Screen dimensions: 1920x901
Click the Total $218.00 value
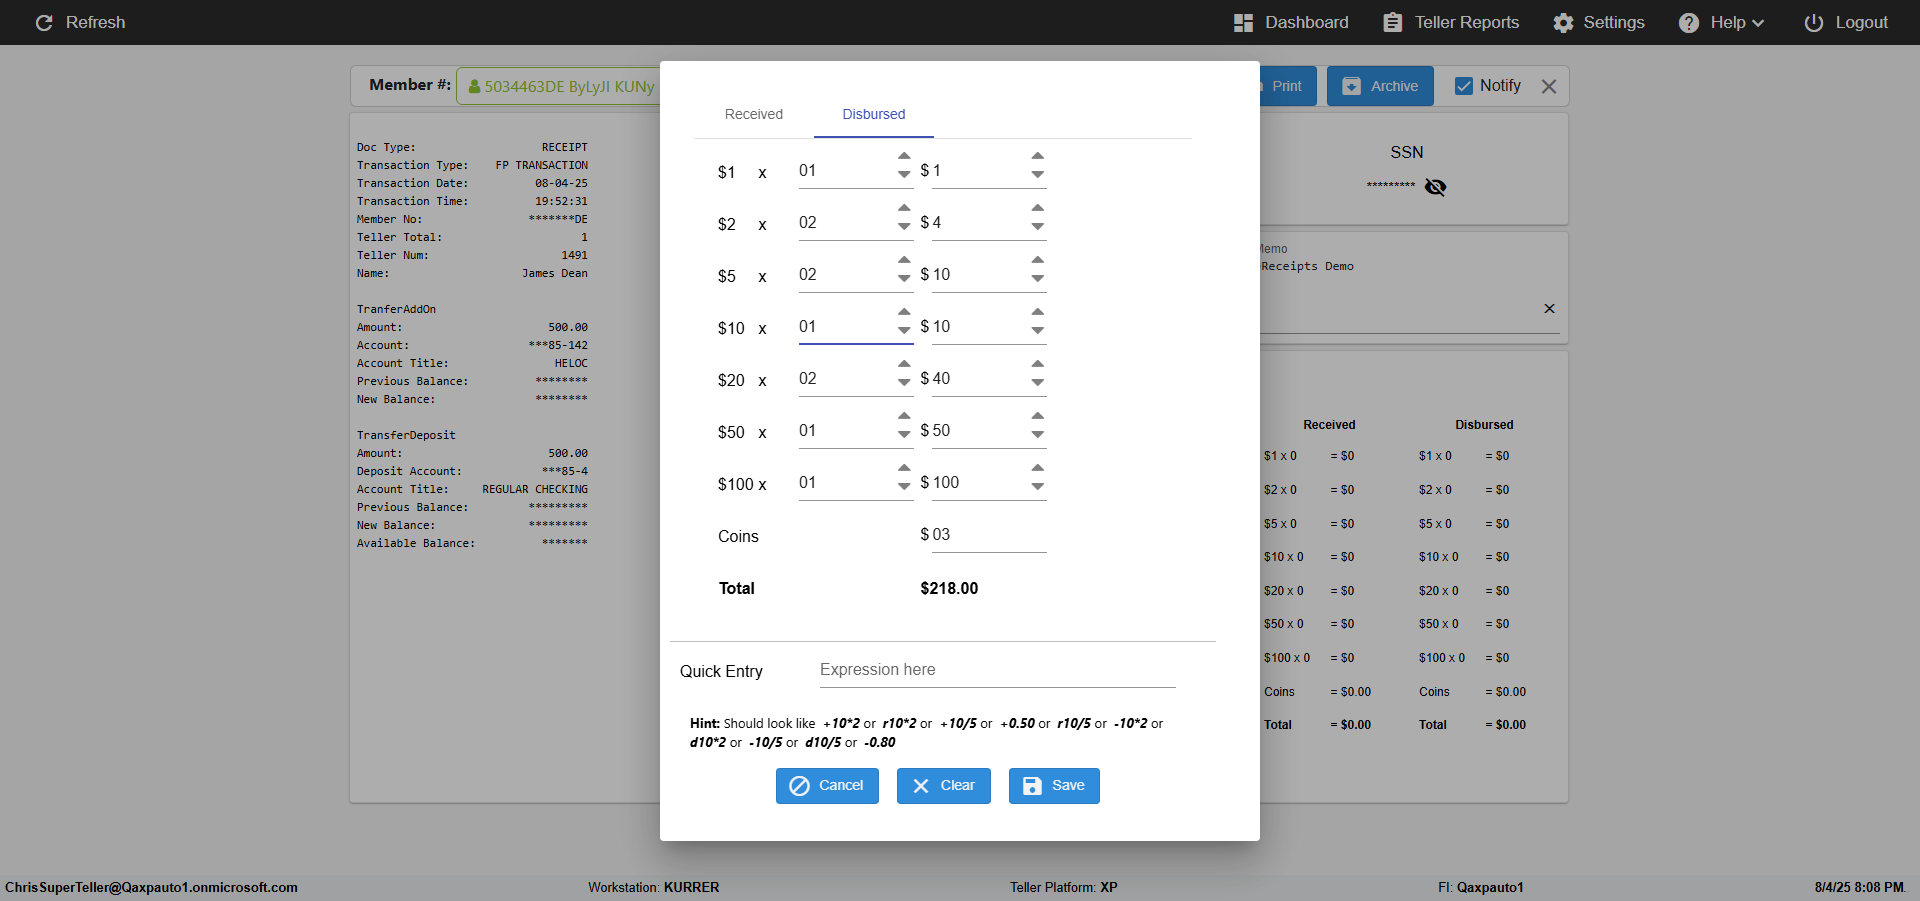(x=949, y=588)
